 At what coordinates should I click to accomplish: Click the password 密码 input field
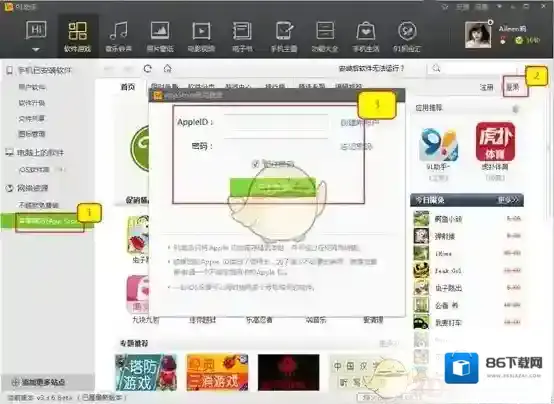coord(276,146)
